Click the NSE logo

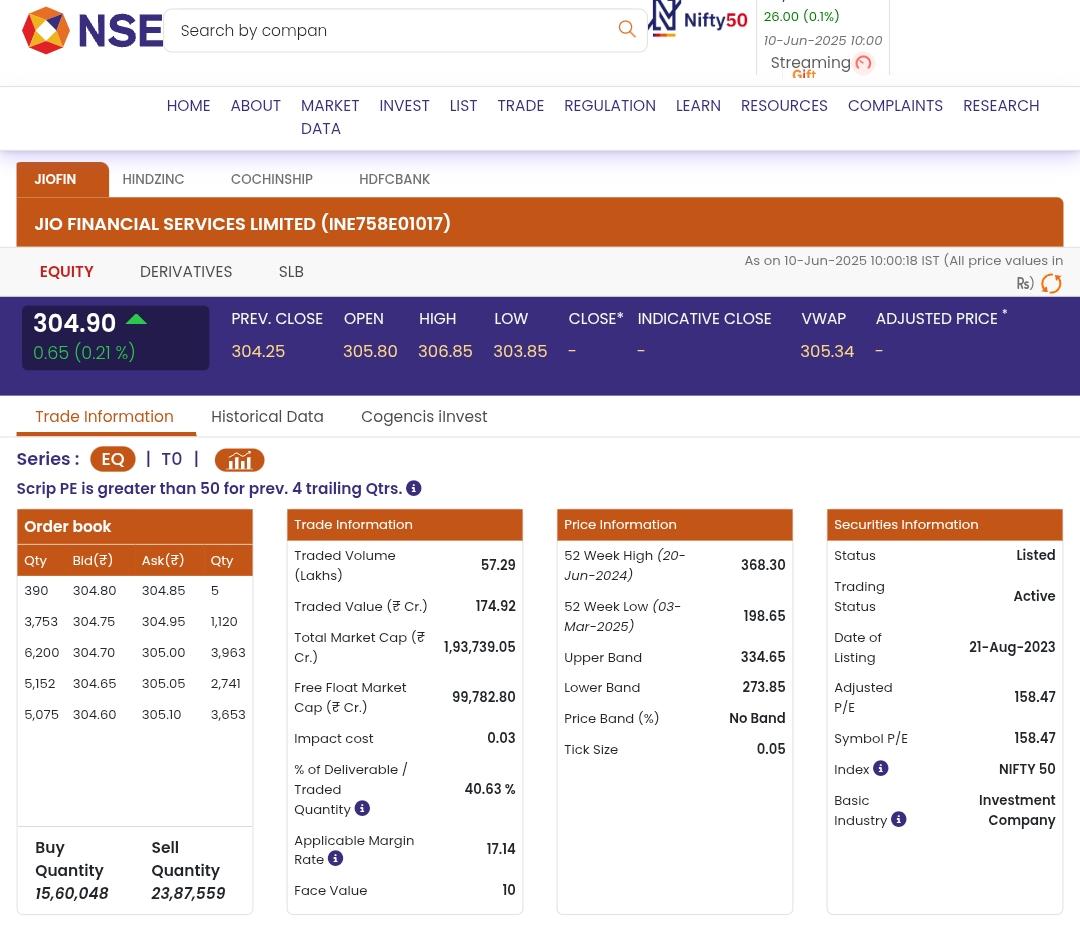[x=92, y=30]
